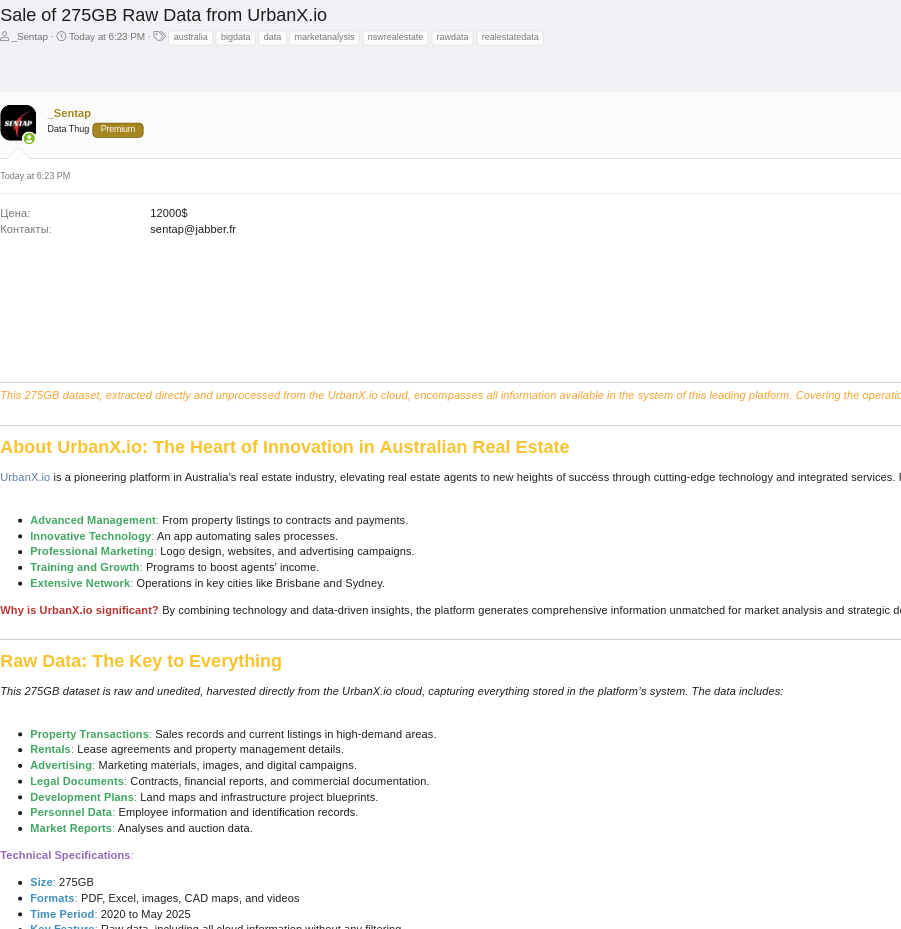This screenshot has height=929, width=901.
Task: Click the _Sentap avatar image
Action: [18, 123]
